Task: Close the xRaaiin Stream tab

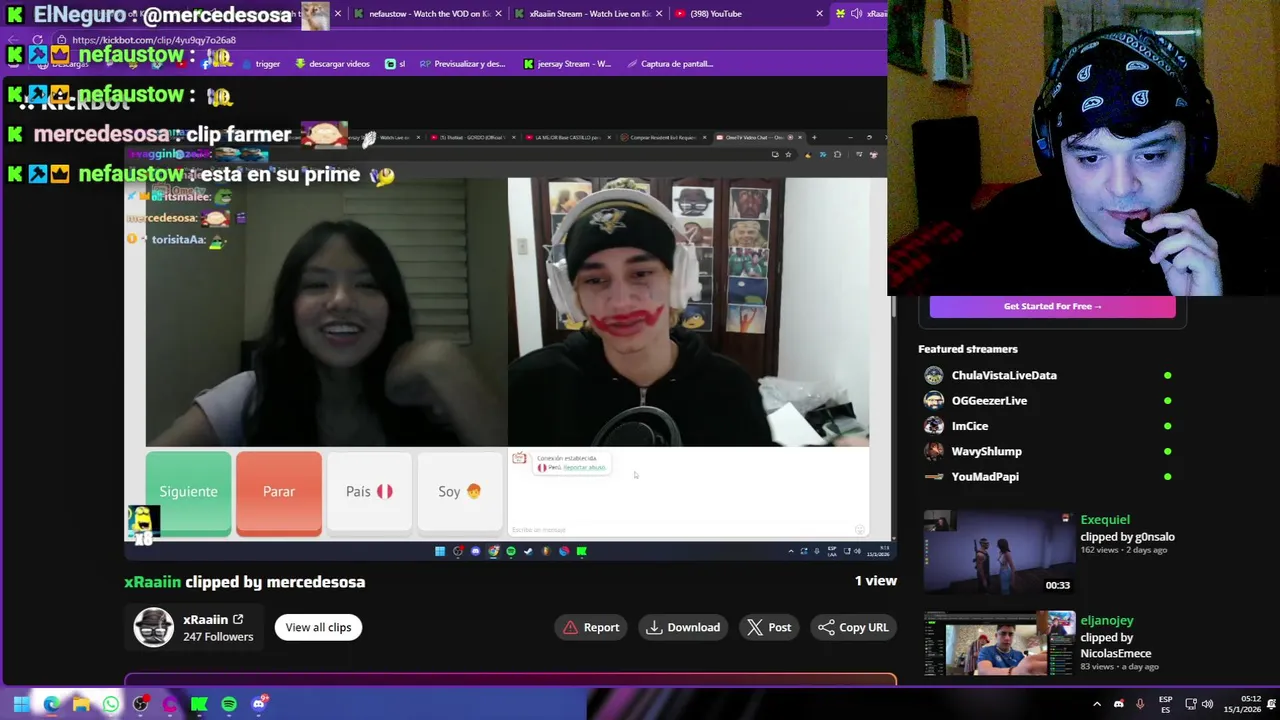Action: pyautogui.click(x=658, y=13)
